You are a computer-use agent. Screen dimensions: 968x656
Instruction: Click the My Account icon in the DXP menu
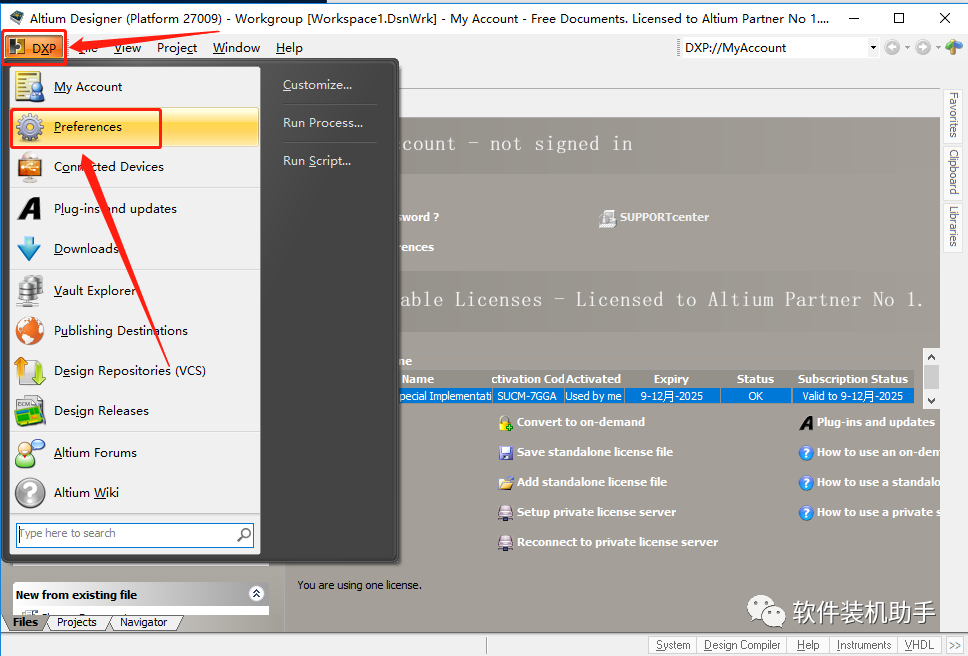29,86
